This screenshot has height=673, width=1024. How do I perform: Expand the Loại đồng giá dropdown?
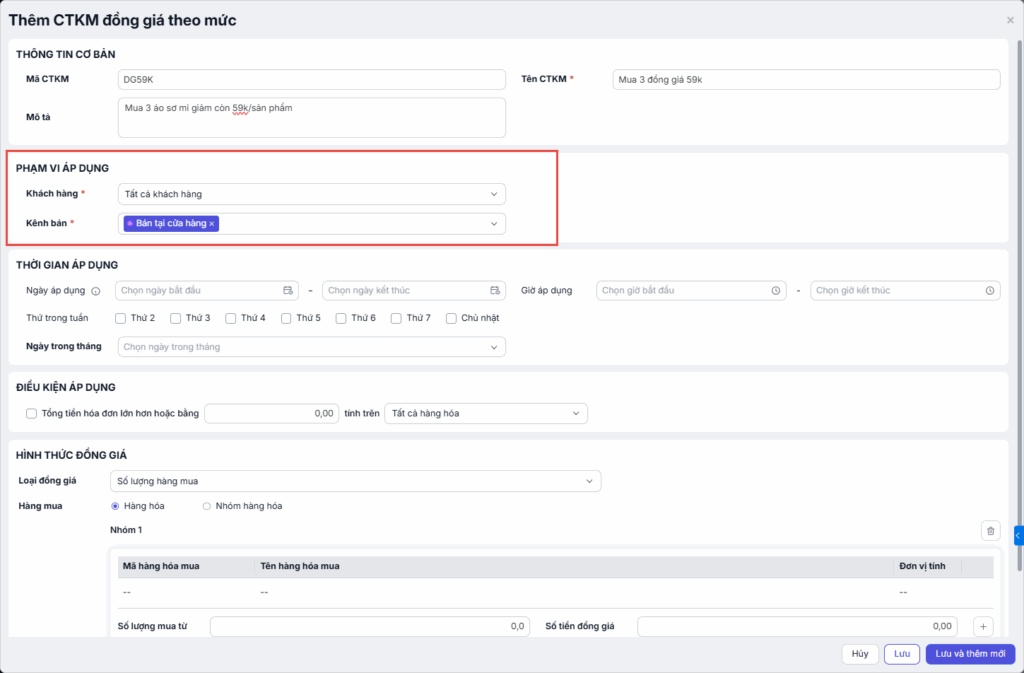coord(355,481)
